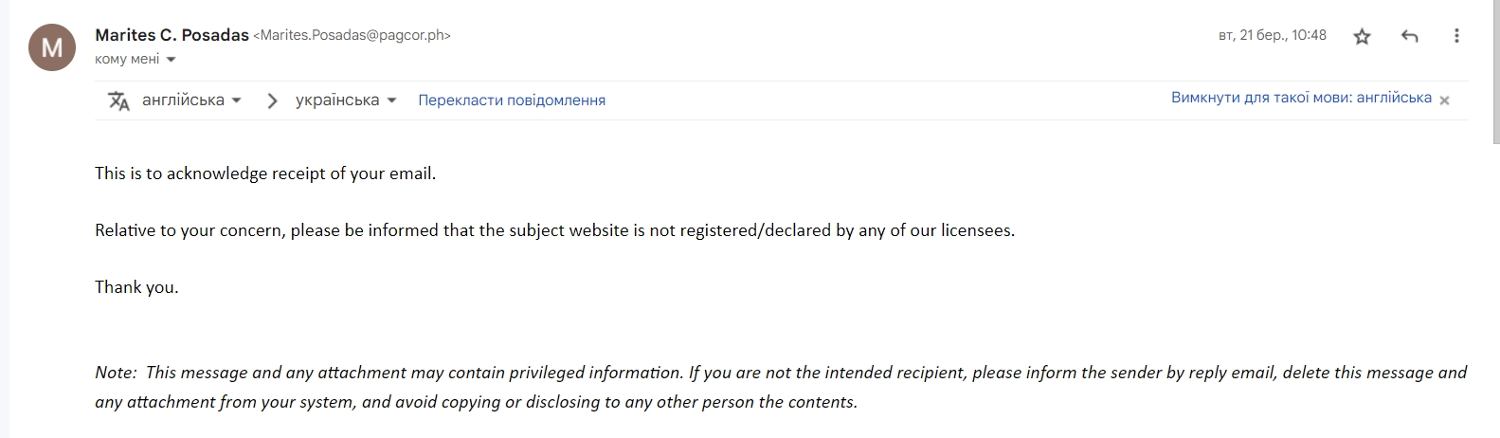This screenshot has height=438, width=1500.
Task: Open the 'англійська' source language dropdown
Action: 192,100
